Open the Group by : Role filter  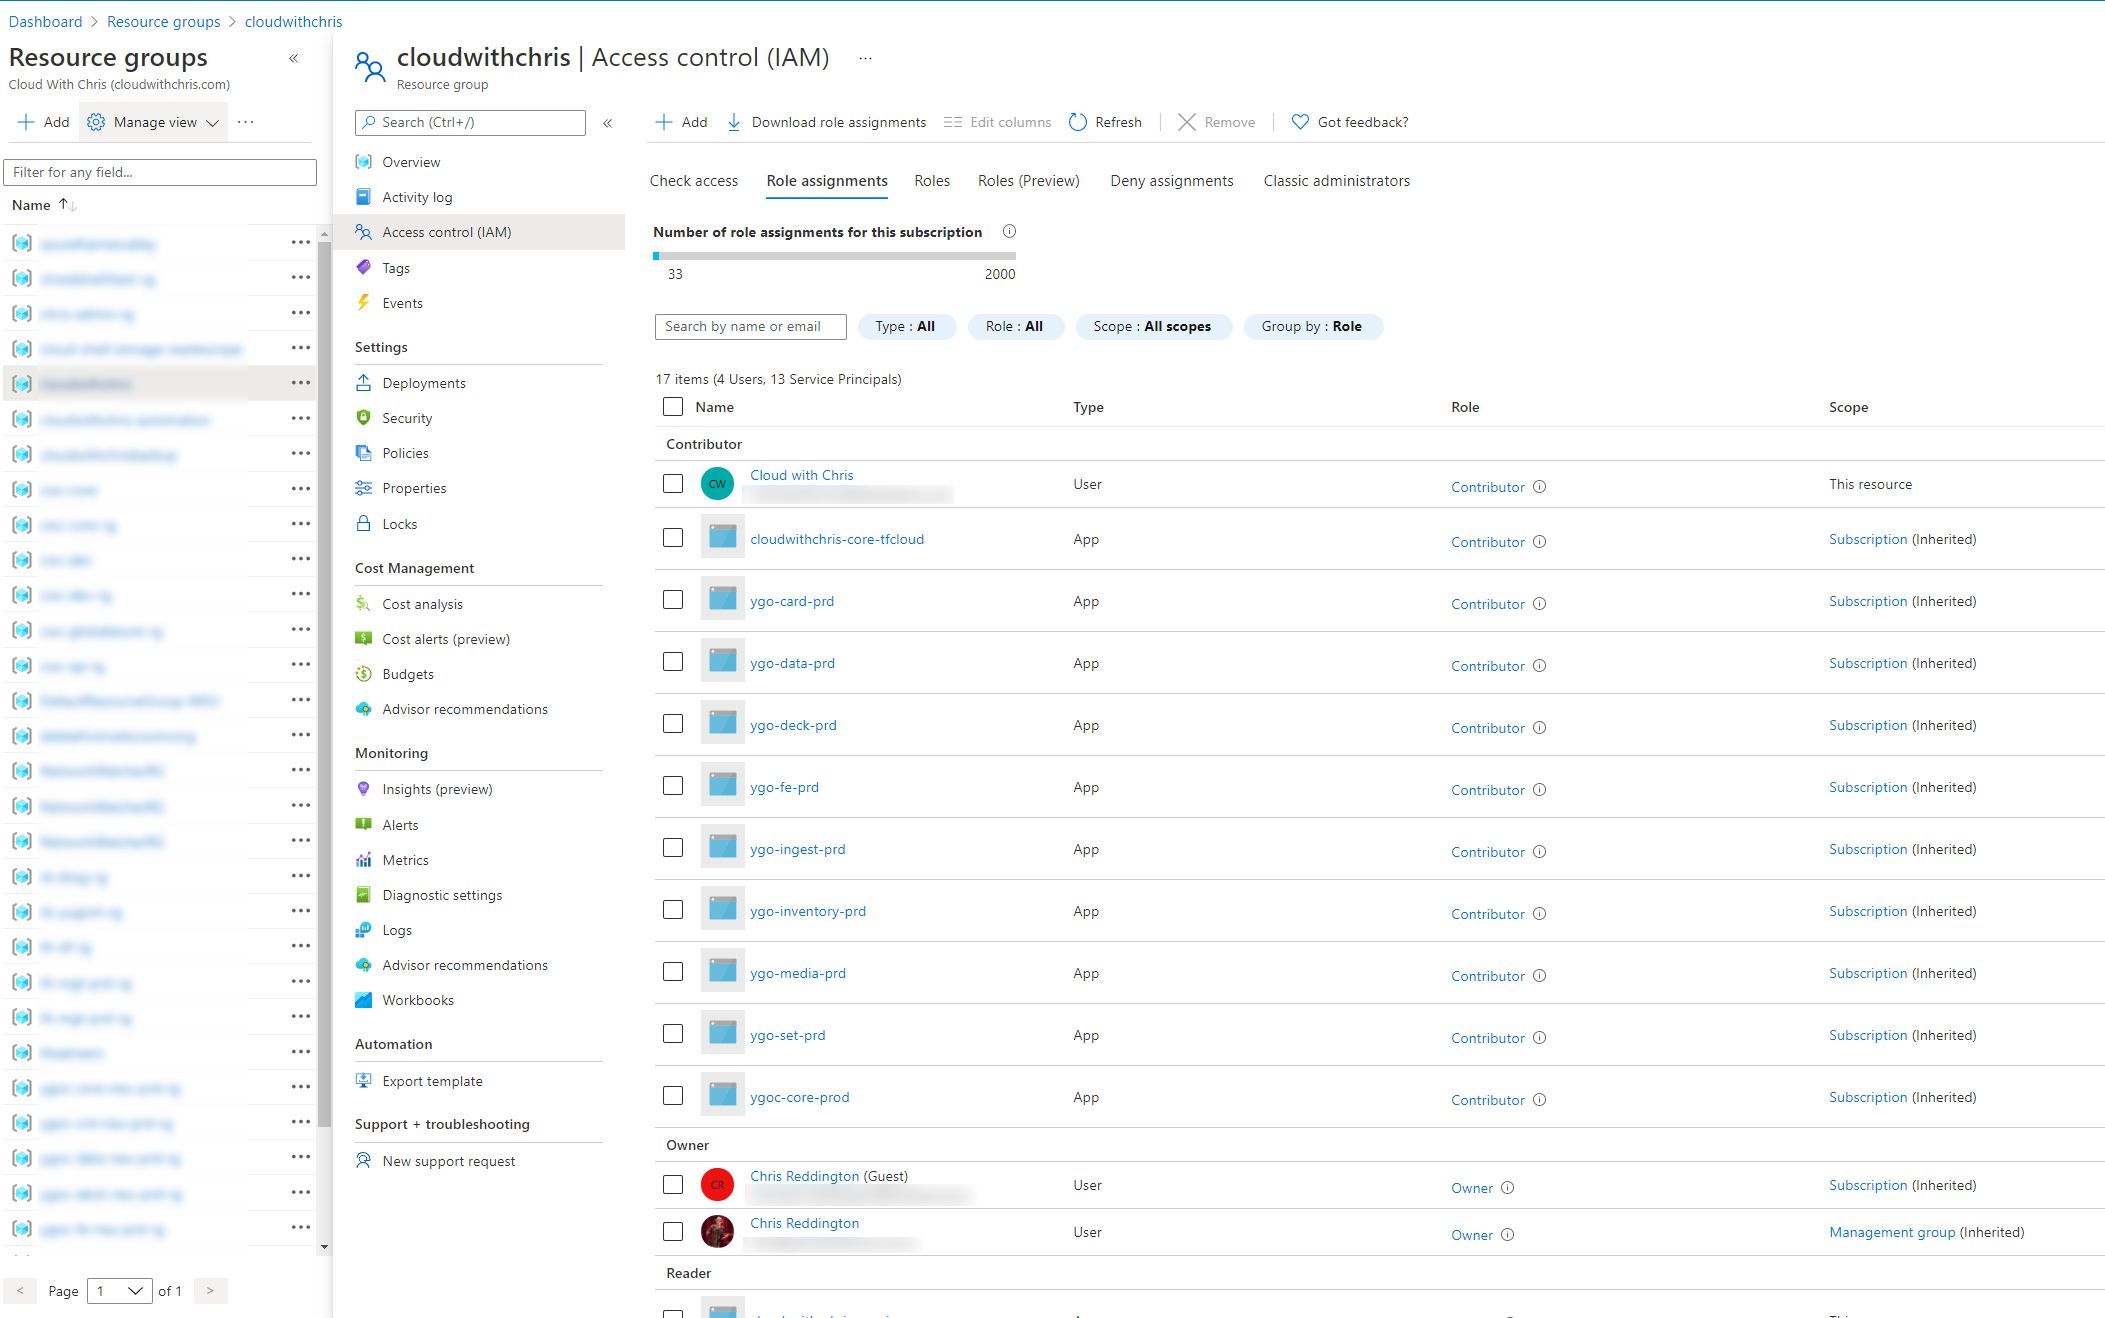pyautogui.click(x=1313, y=326)
